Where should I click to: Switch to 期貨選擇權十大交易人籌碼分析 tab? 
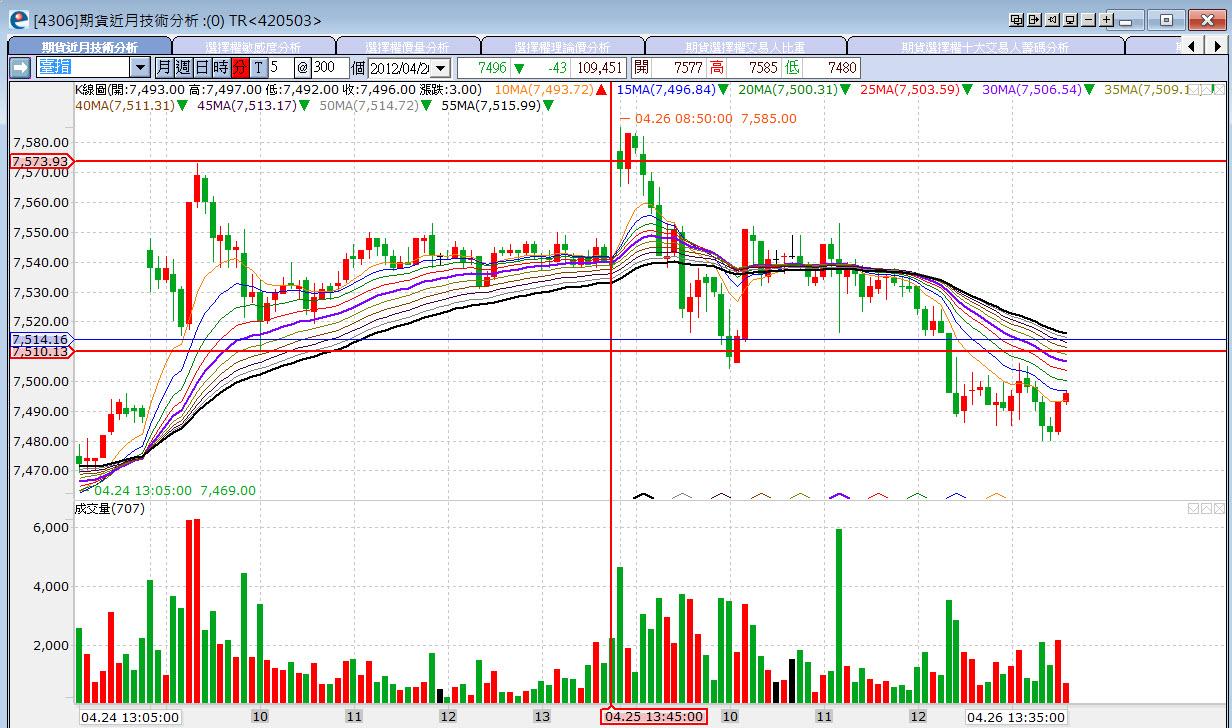pyautogui.click(x=985, y=46)
